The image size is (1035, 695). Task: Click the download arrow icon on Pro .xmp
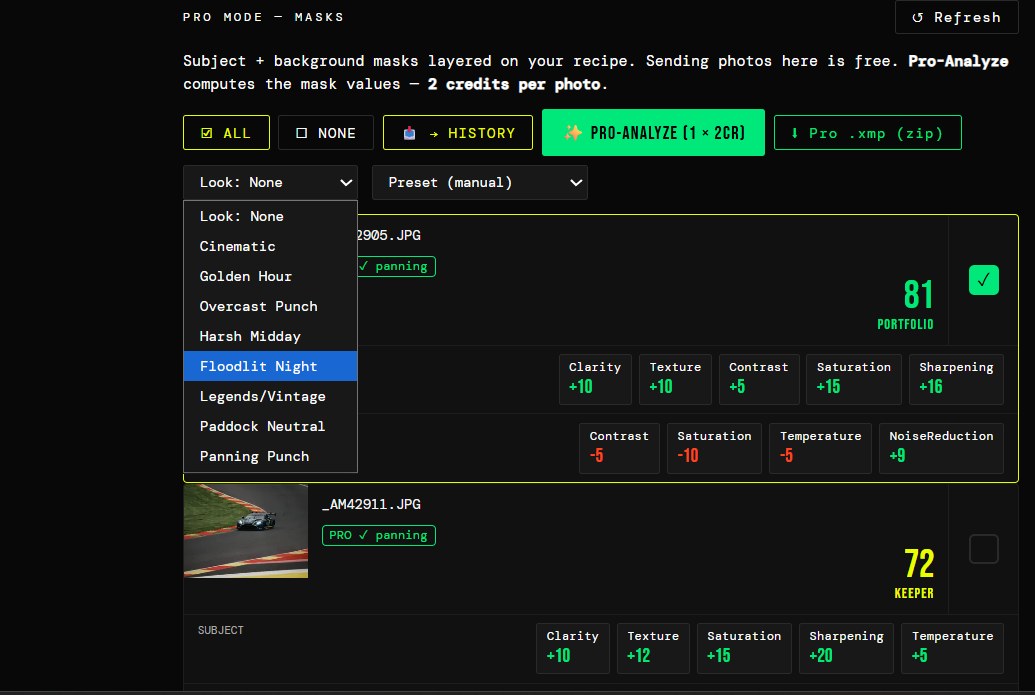tap(795, 133)
